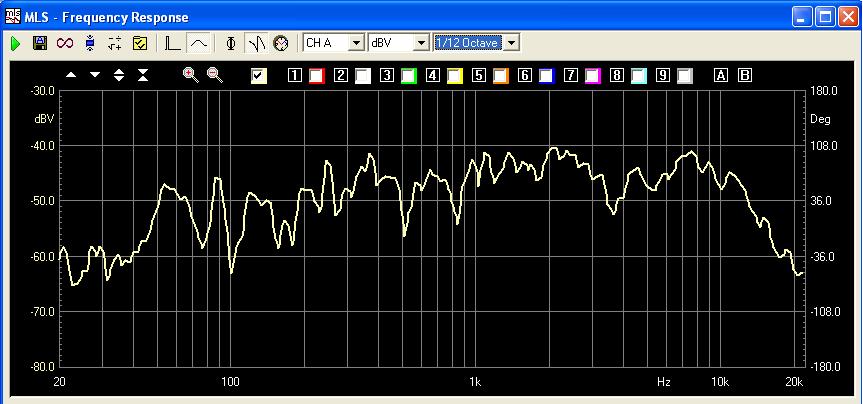Click the clock-shaped icon in toolbar

281,43
